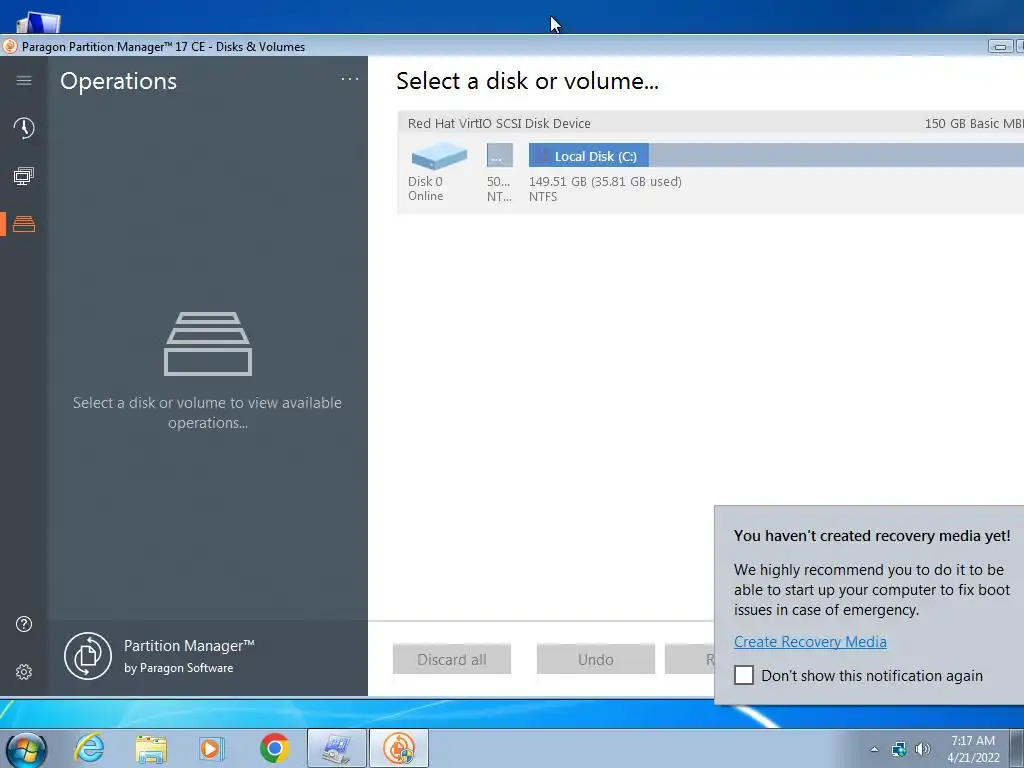Select the Disks & Volumes sidebar icon

coord(24,224)
